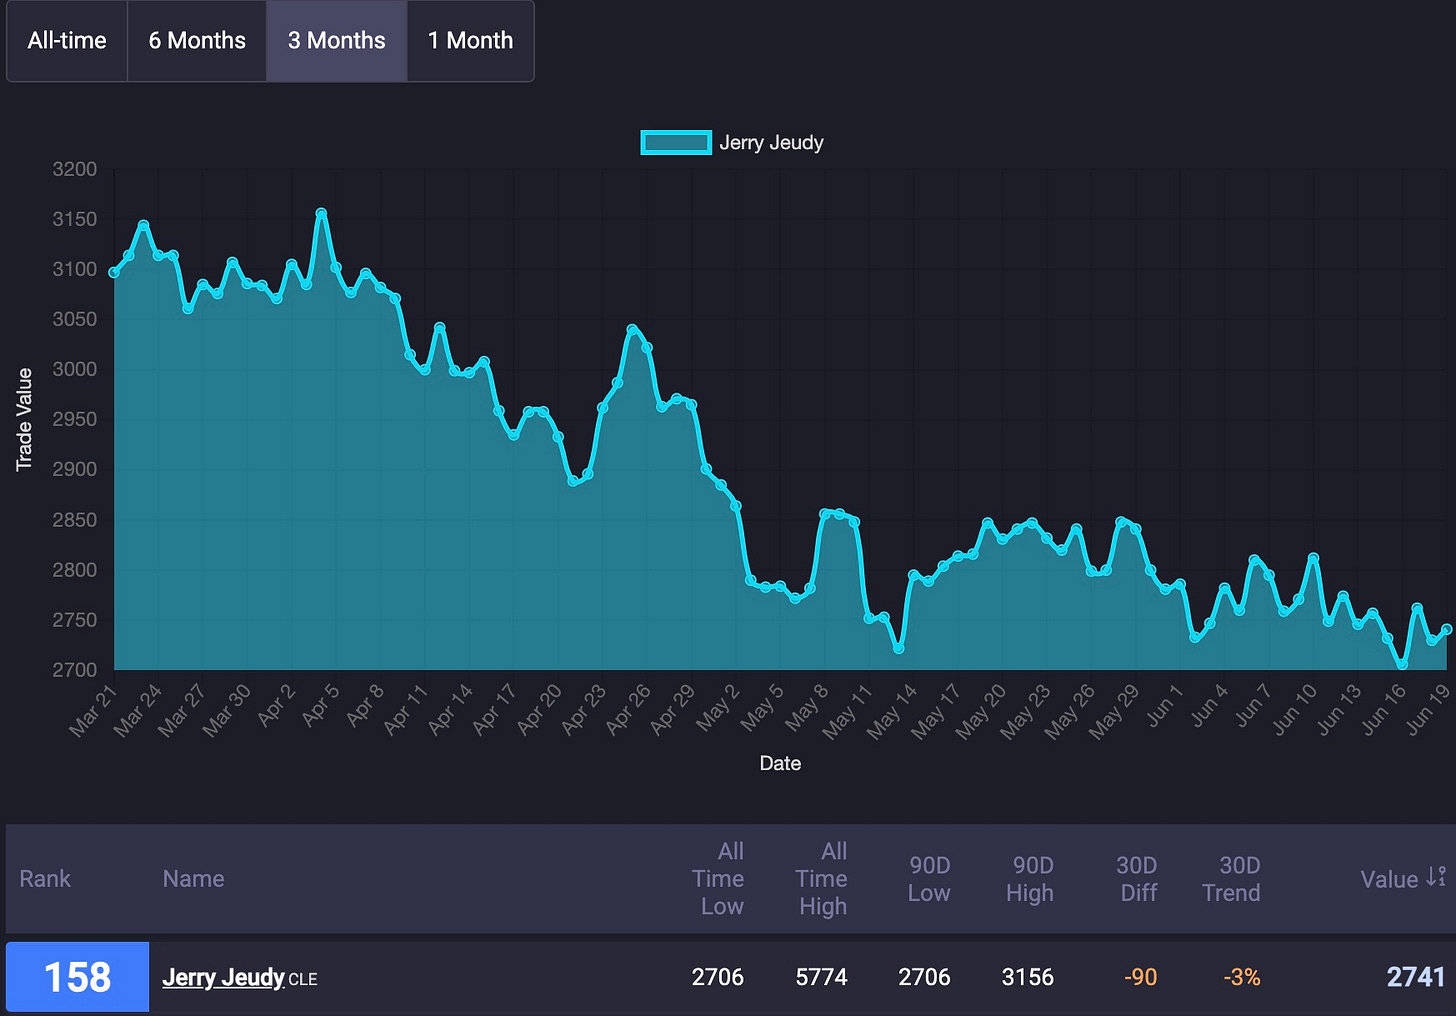Click the -3% 30D Trend value

pyautogui.click(x=1242, y=977)
